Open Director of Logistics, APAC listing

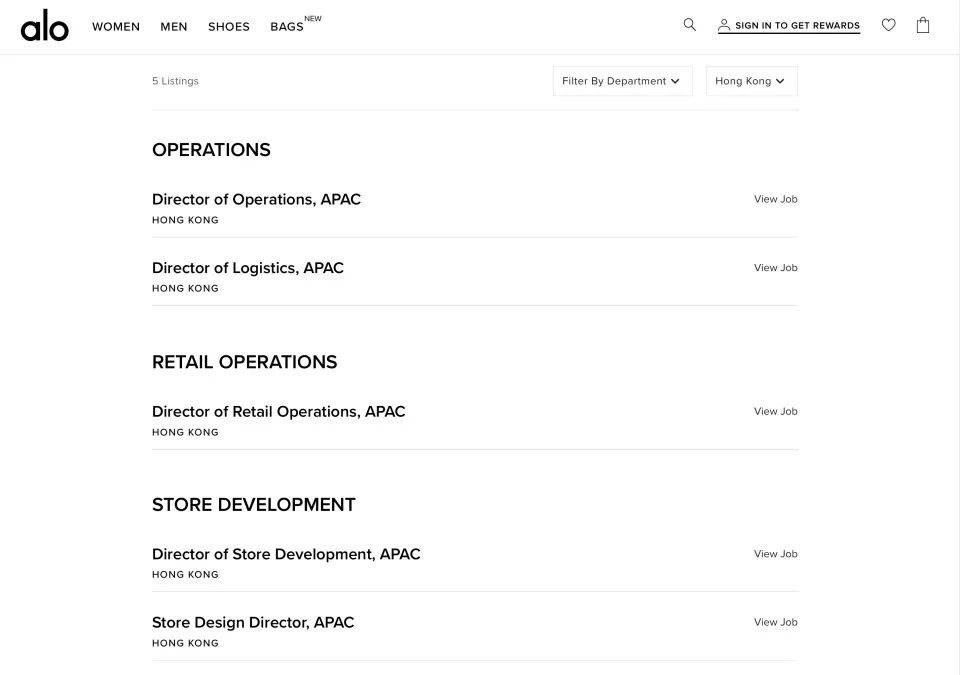[x=248, y=268]
